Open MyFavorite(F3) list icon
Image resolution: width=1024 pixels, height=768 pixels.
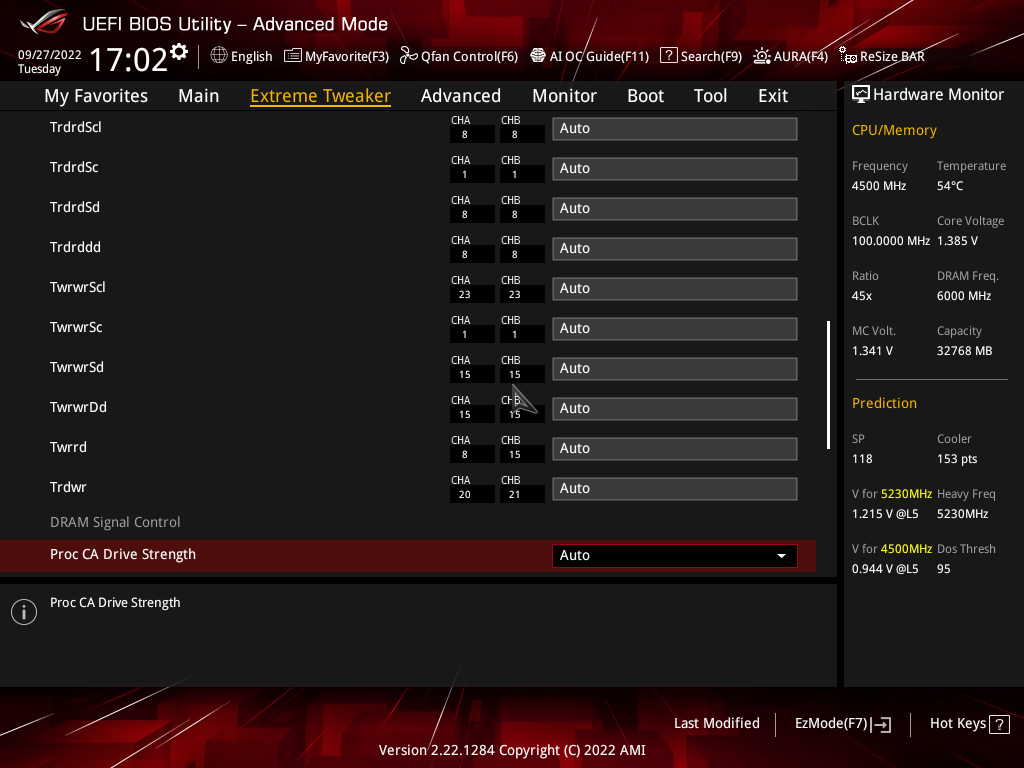[293, 56]
